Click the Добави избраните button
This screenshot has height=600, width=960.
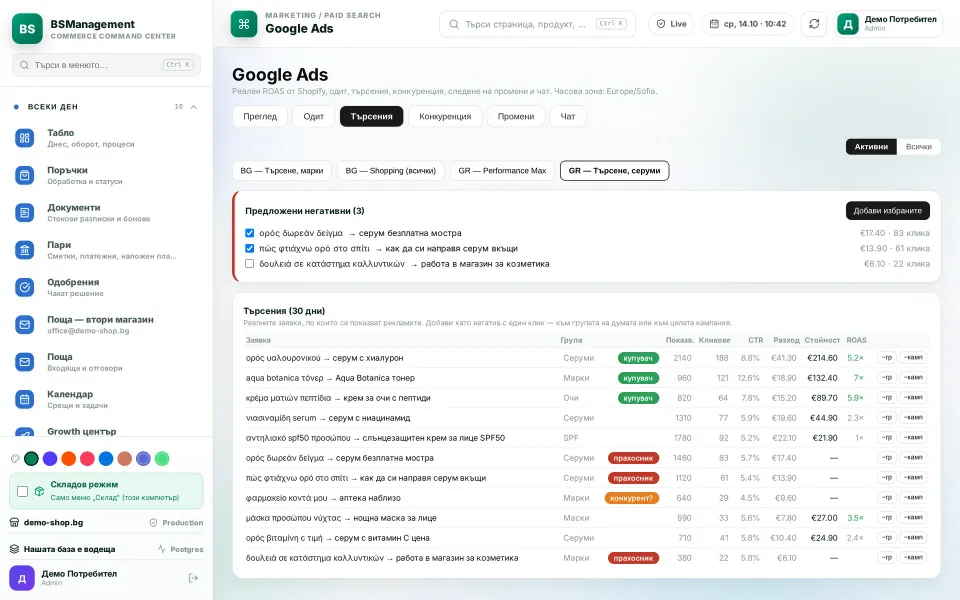887,211
